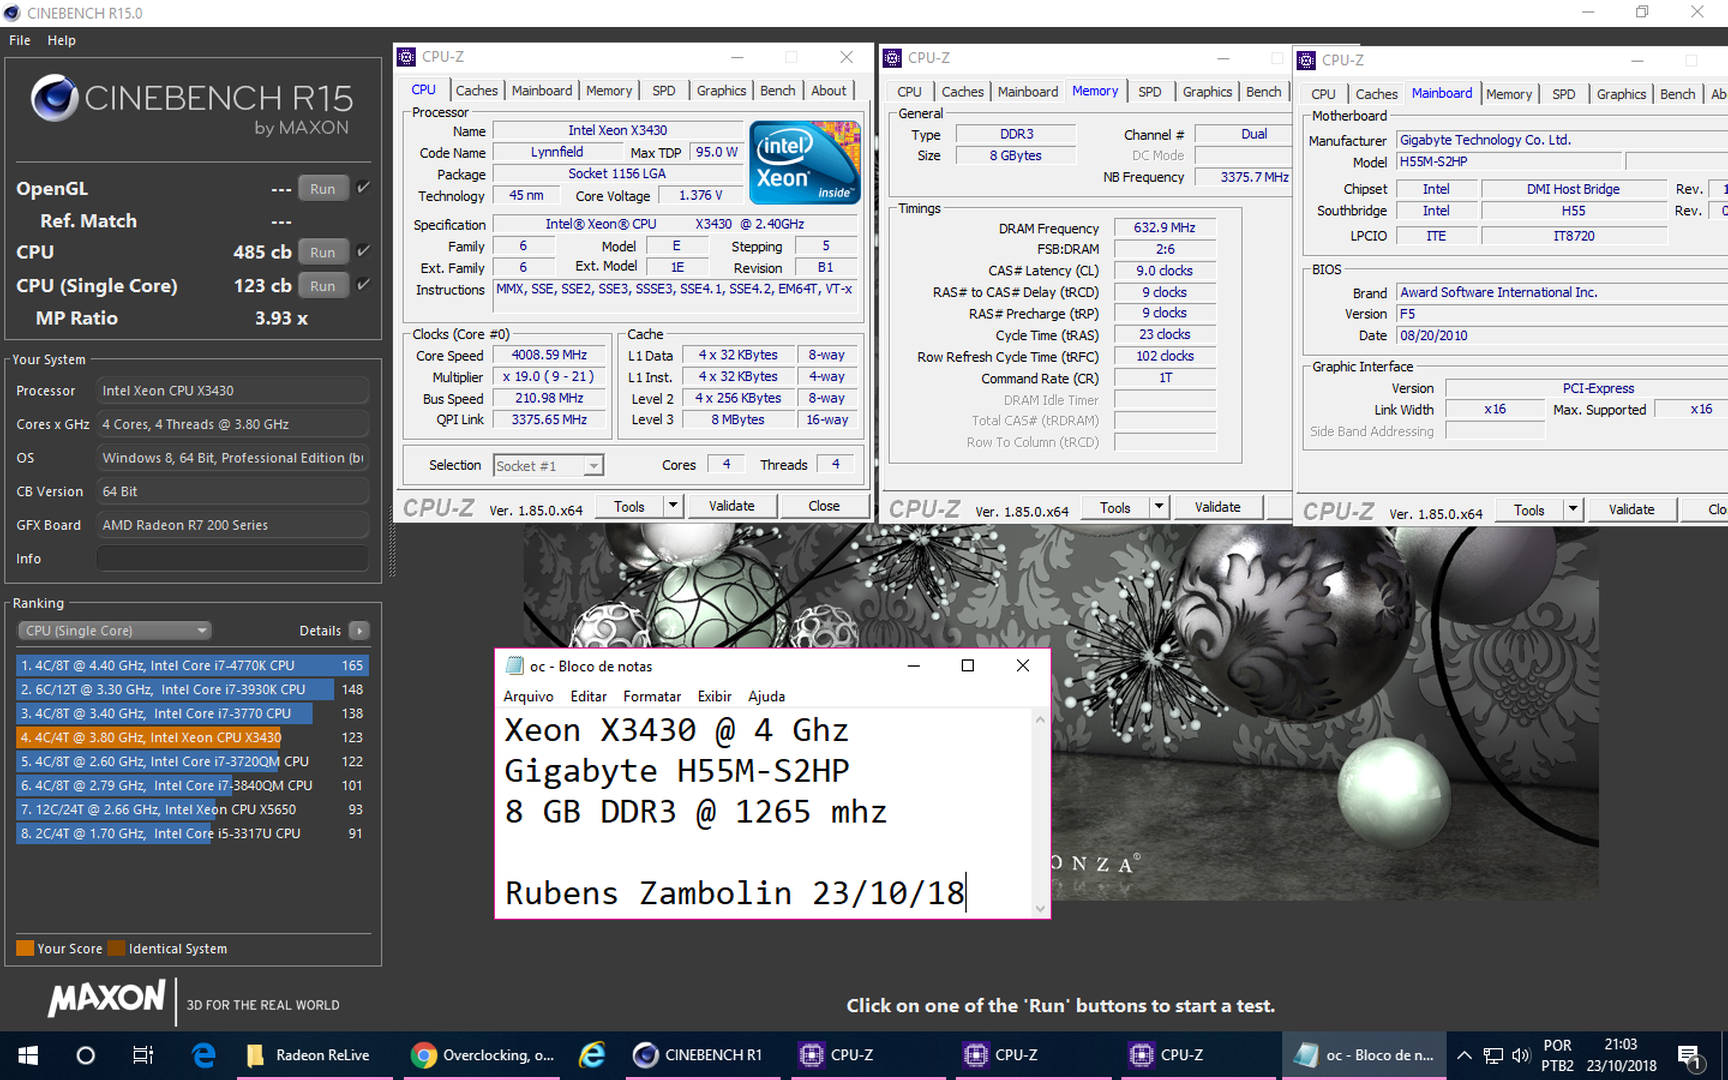Viewport: 1728px width, 1080px height.
Task: Select ranking row Intel Core i7-3930K
Action: point(192,689)
